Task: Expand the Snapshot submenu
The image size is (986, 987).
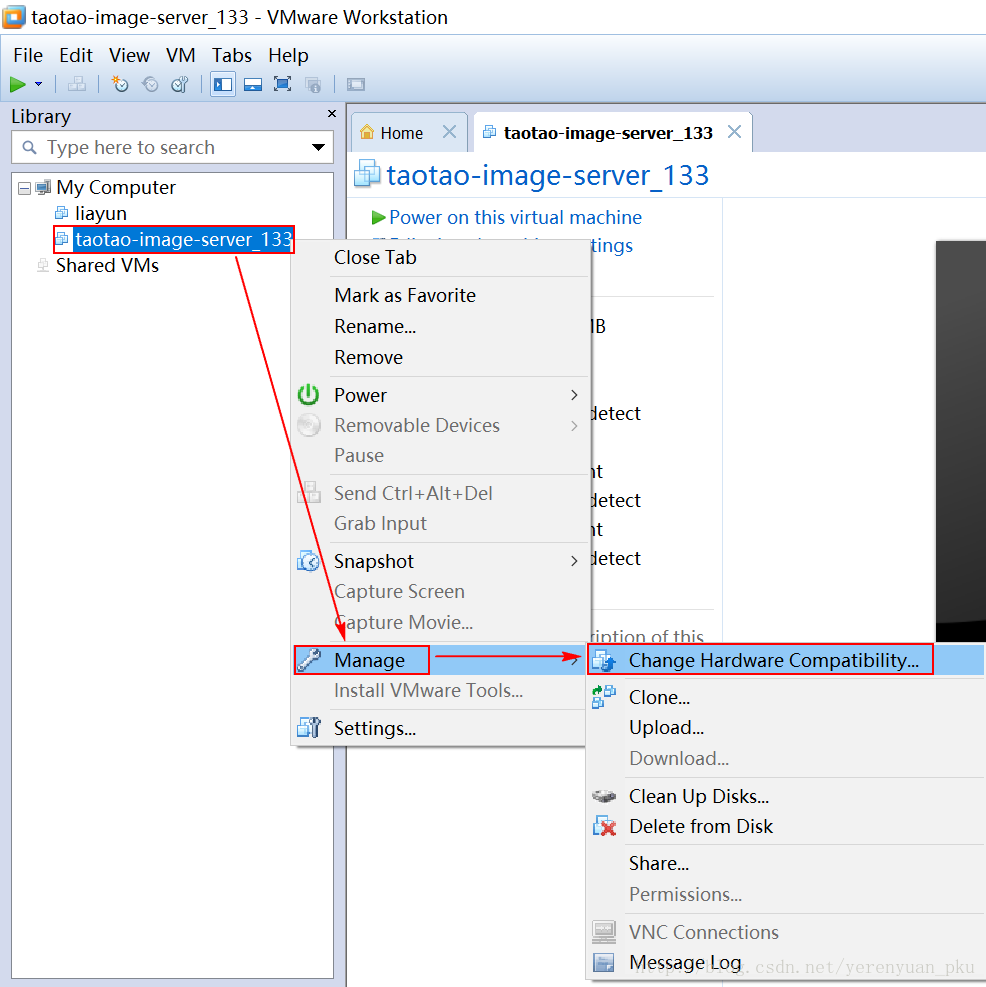Action: pyautogui.click(x=441, y=561)
